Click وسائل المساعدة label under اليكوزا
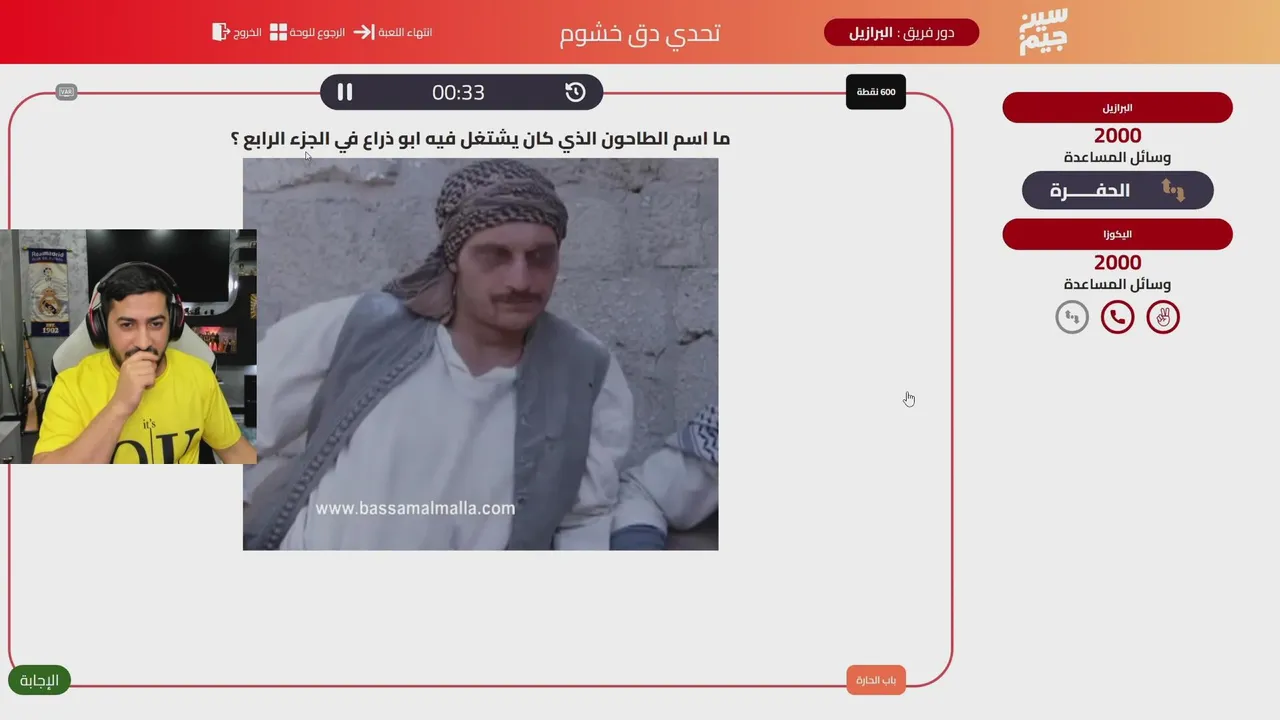This screenshot has width=1280, height=720. pos(1117,285)
